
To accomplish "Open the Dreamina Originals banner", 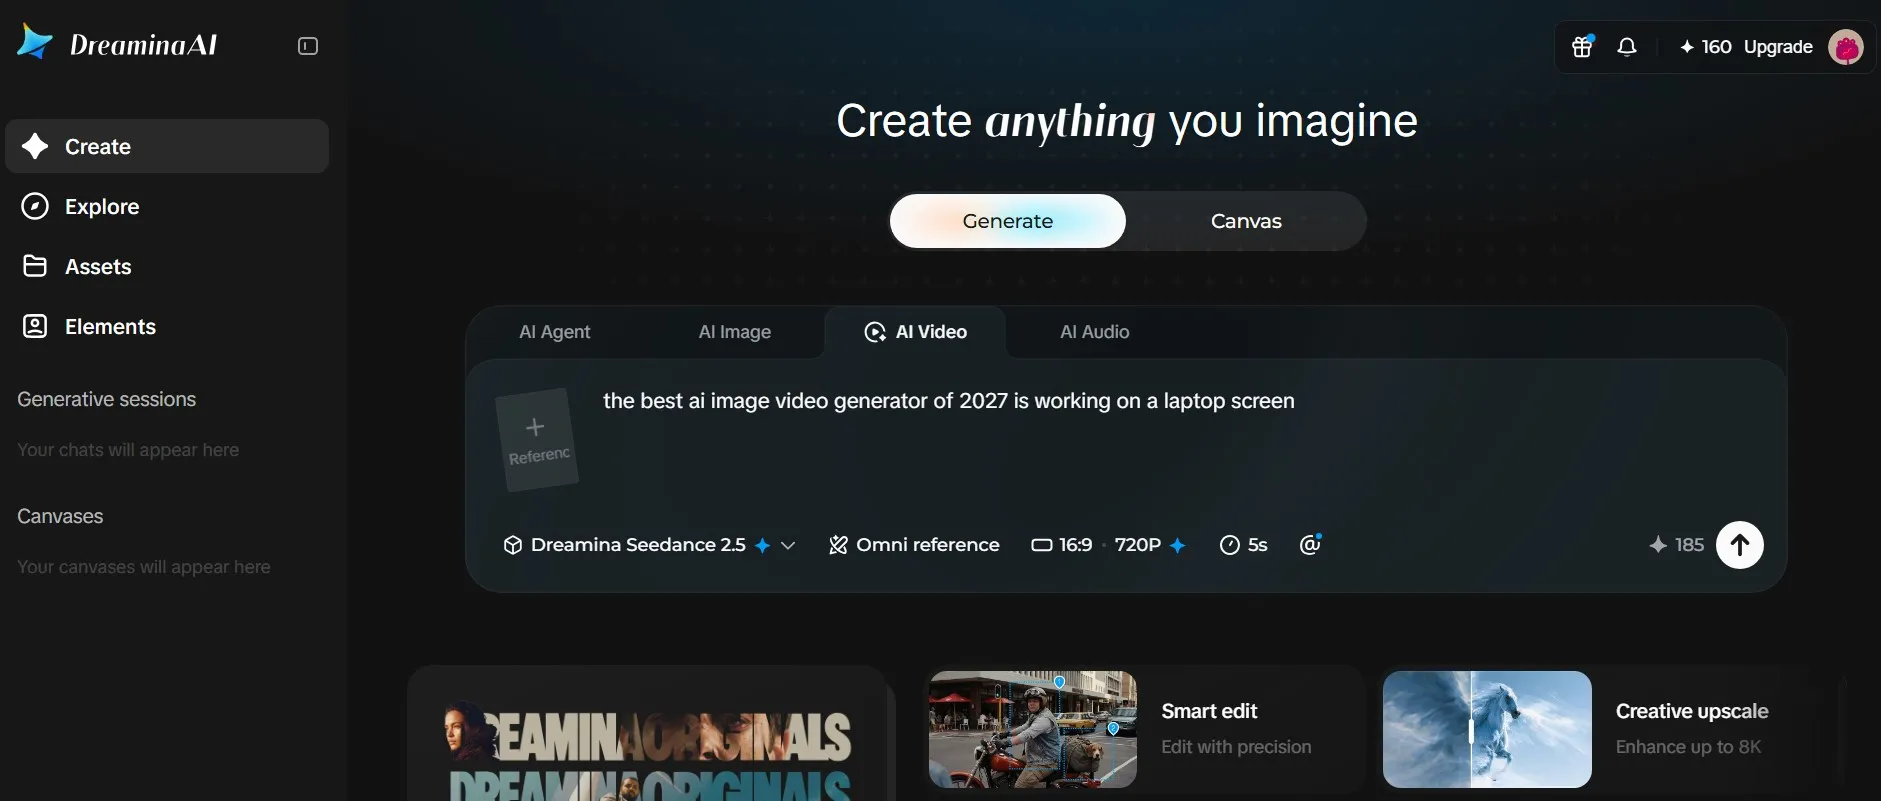I will 647,735.
